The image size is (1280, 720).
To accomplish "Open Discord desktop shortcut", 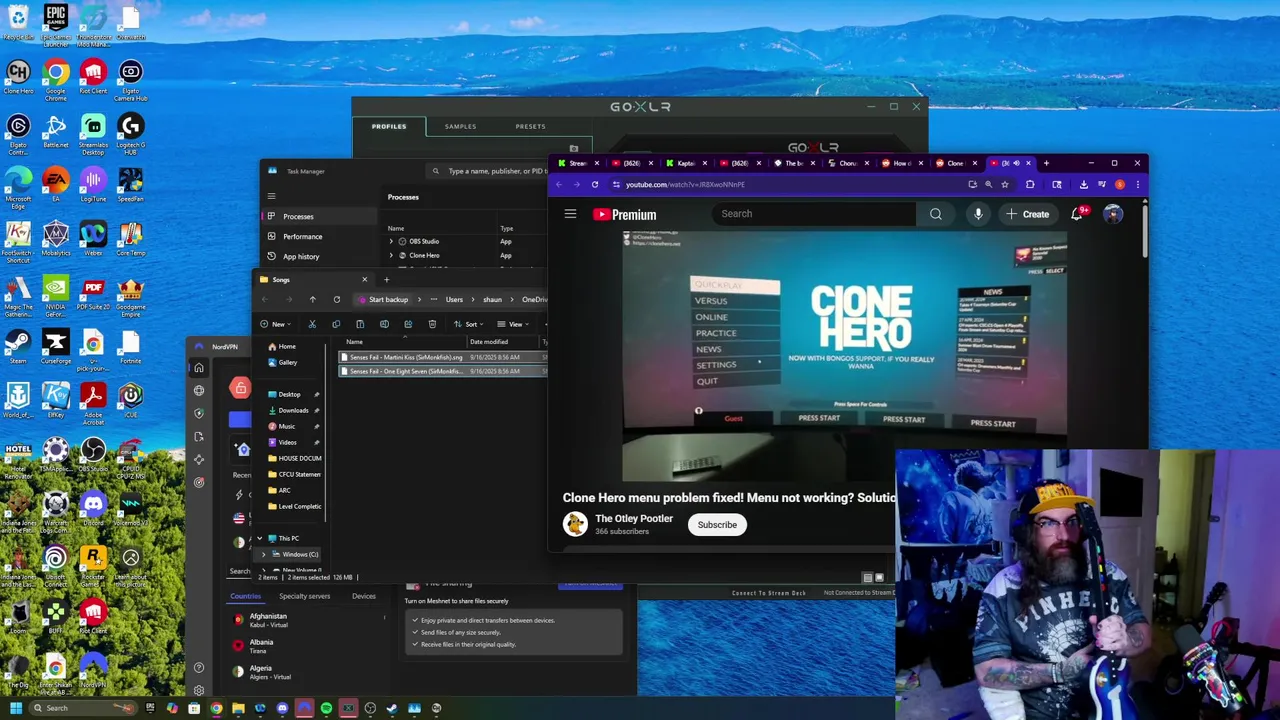I will click(93, 510).
